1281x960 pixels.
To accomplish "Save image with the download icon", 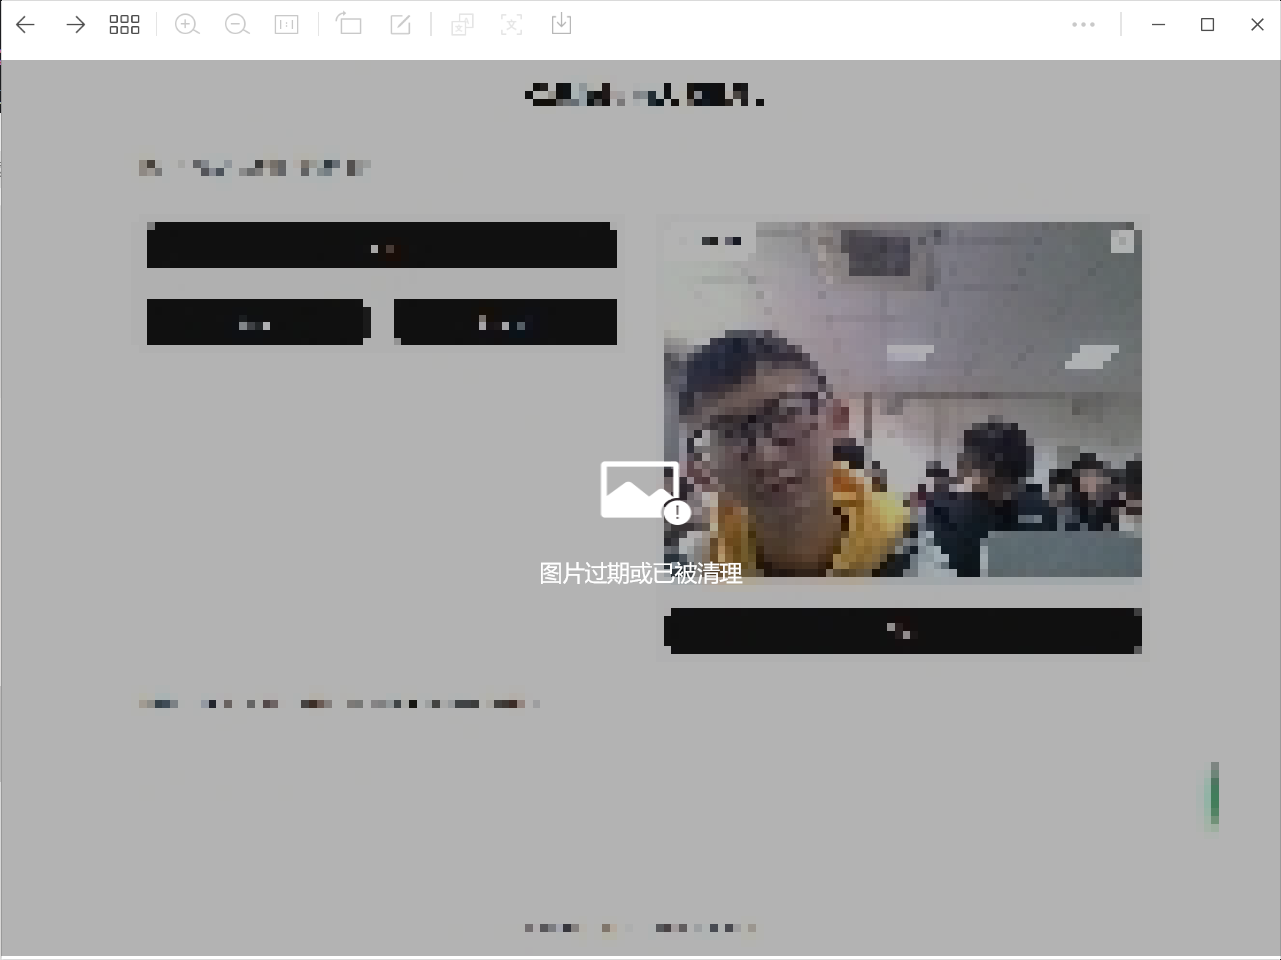I will tap(561, 24).
